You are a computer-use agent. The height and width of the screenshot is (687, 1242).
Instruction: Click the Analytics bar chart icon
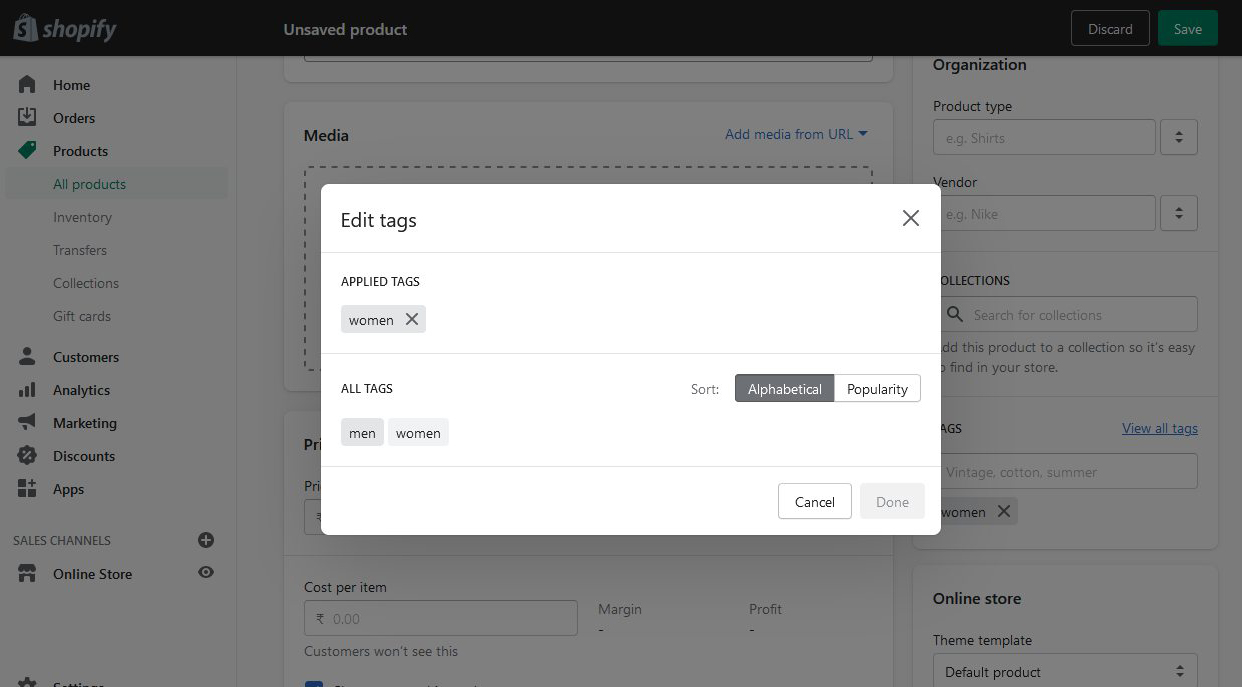pyautogui.click(x=27, y=390)
